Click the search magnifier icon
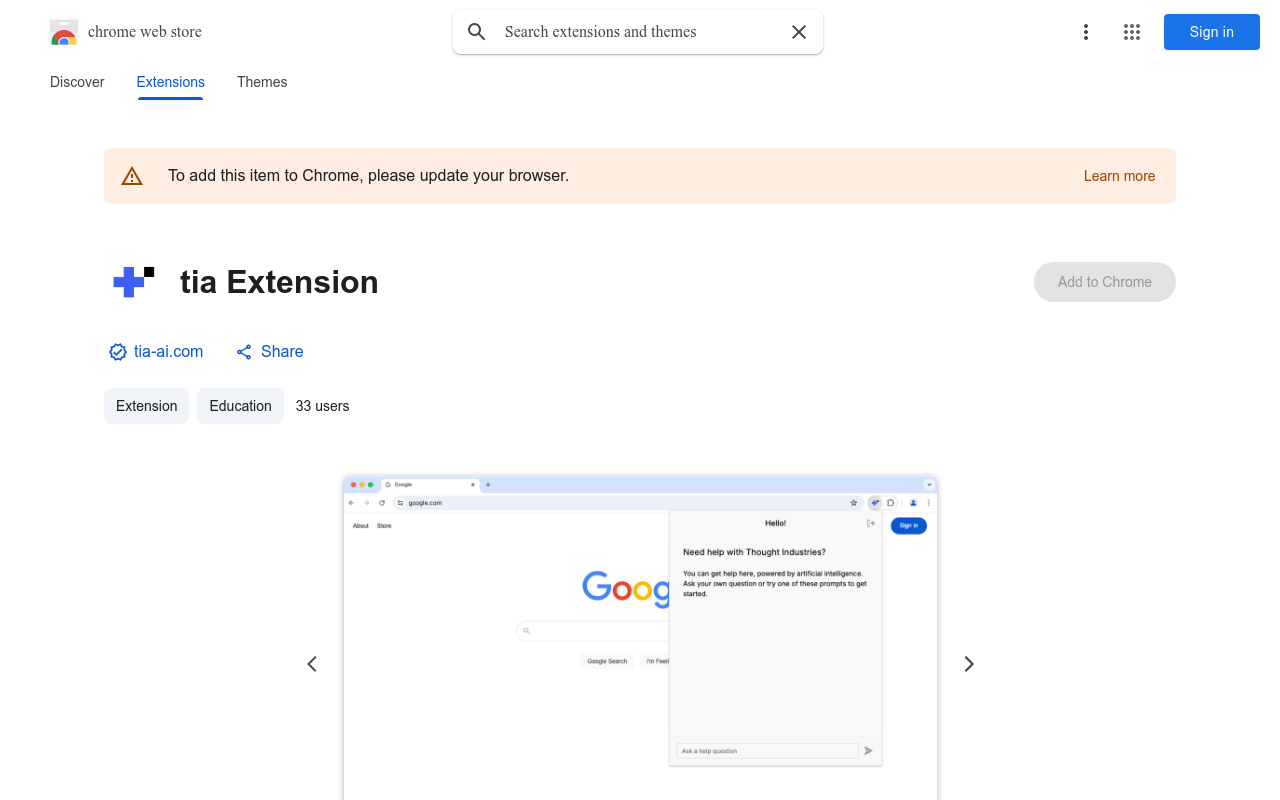Screen dimensions: 1280x800 pyautogui.click(x=477, y=32)
